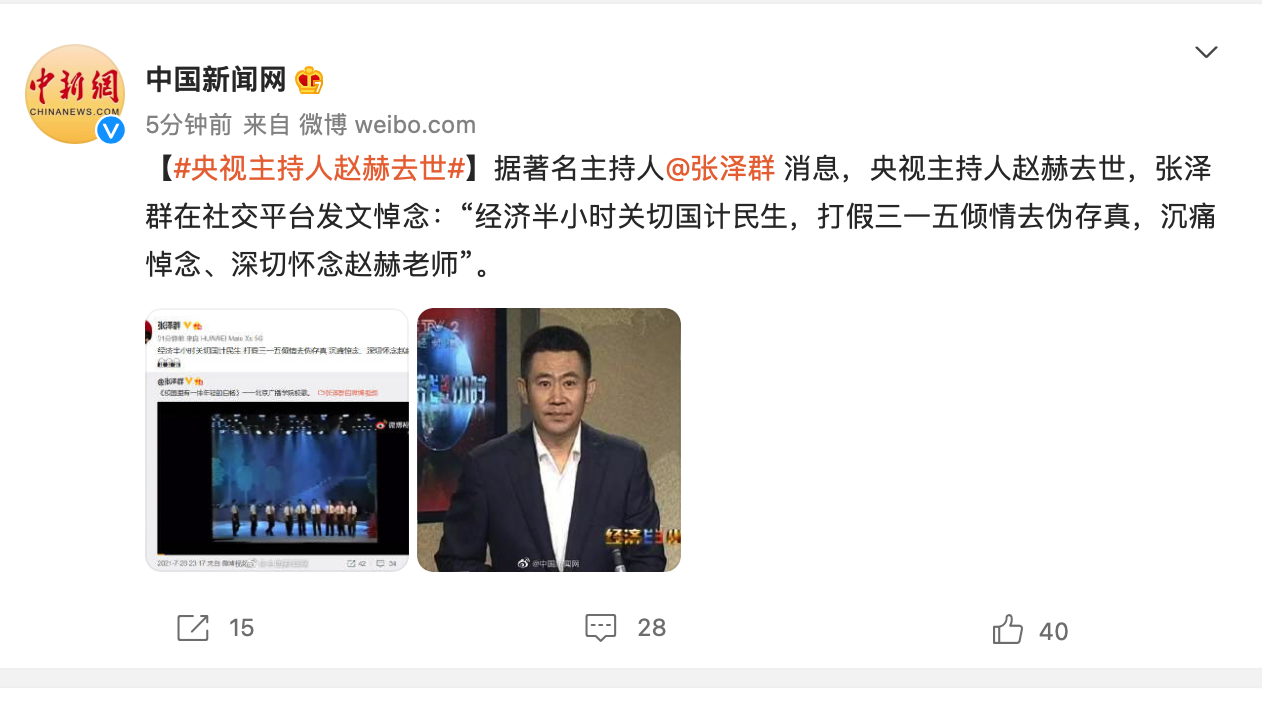The image size is (1262, 726).
Task: Click the 5分钟前 timestamp
Action: point(189,125)
